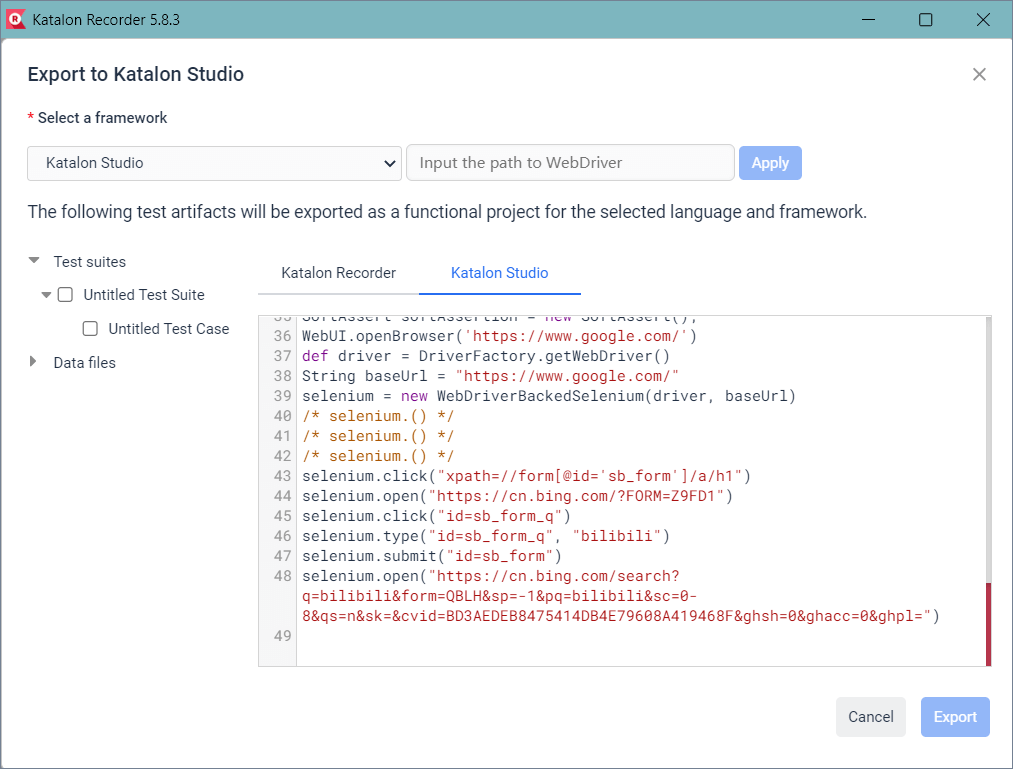Close the Katalon Recorder window
This screenshot has height=769, width=1013.
(983, 19)
